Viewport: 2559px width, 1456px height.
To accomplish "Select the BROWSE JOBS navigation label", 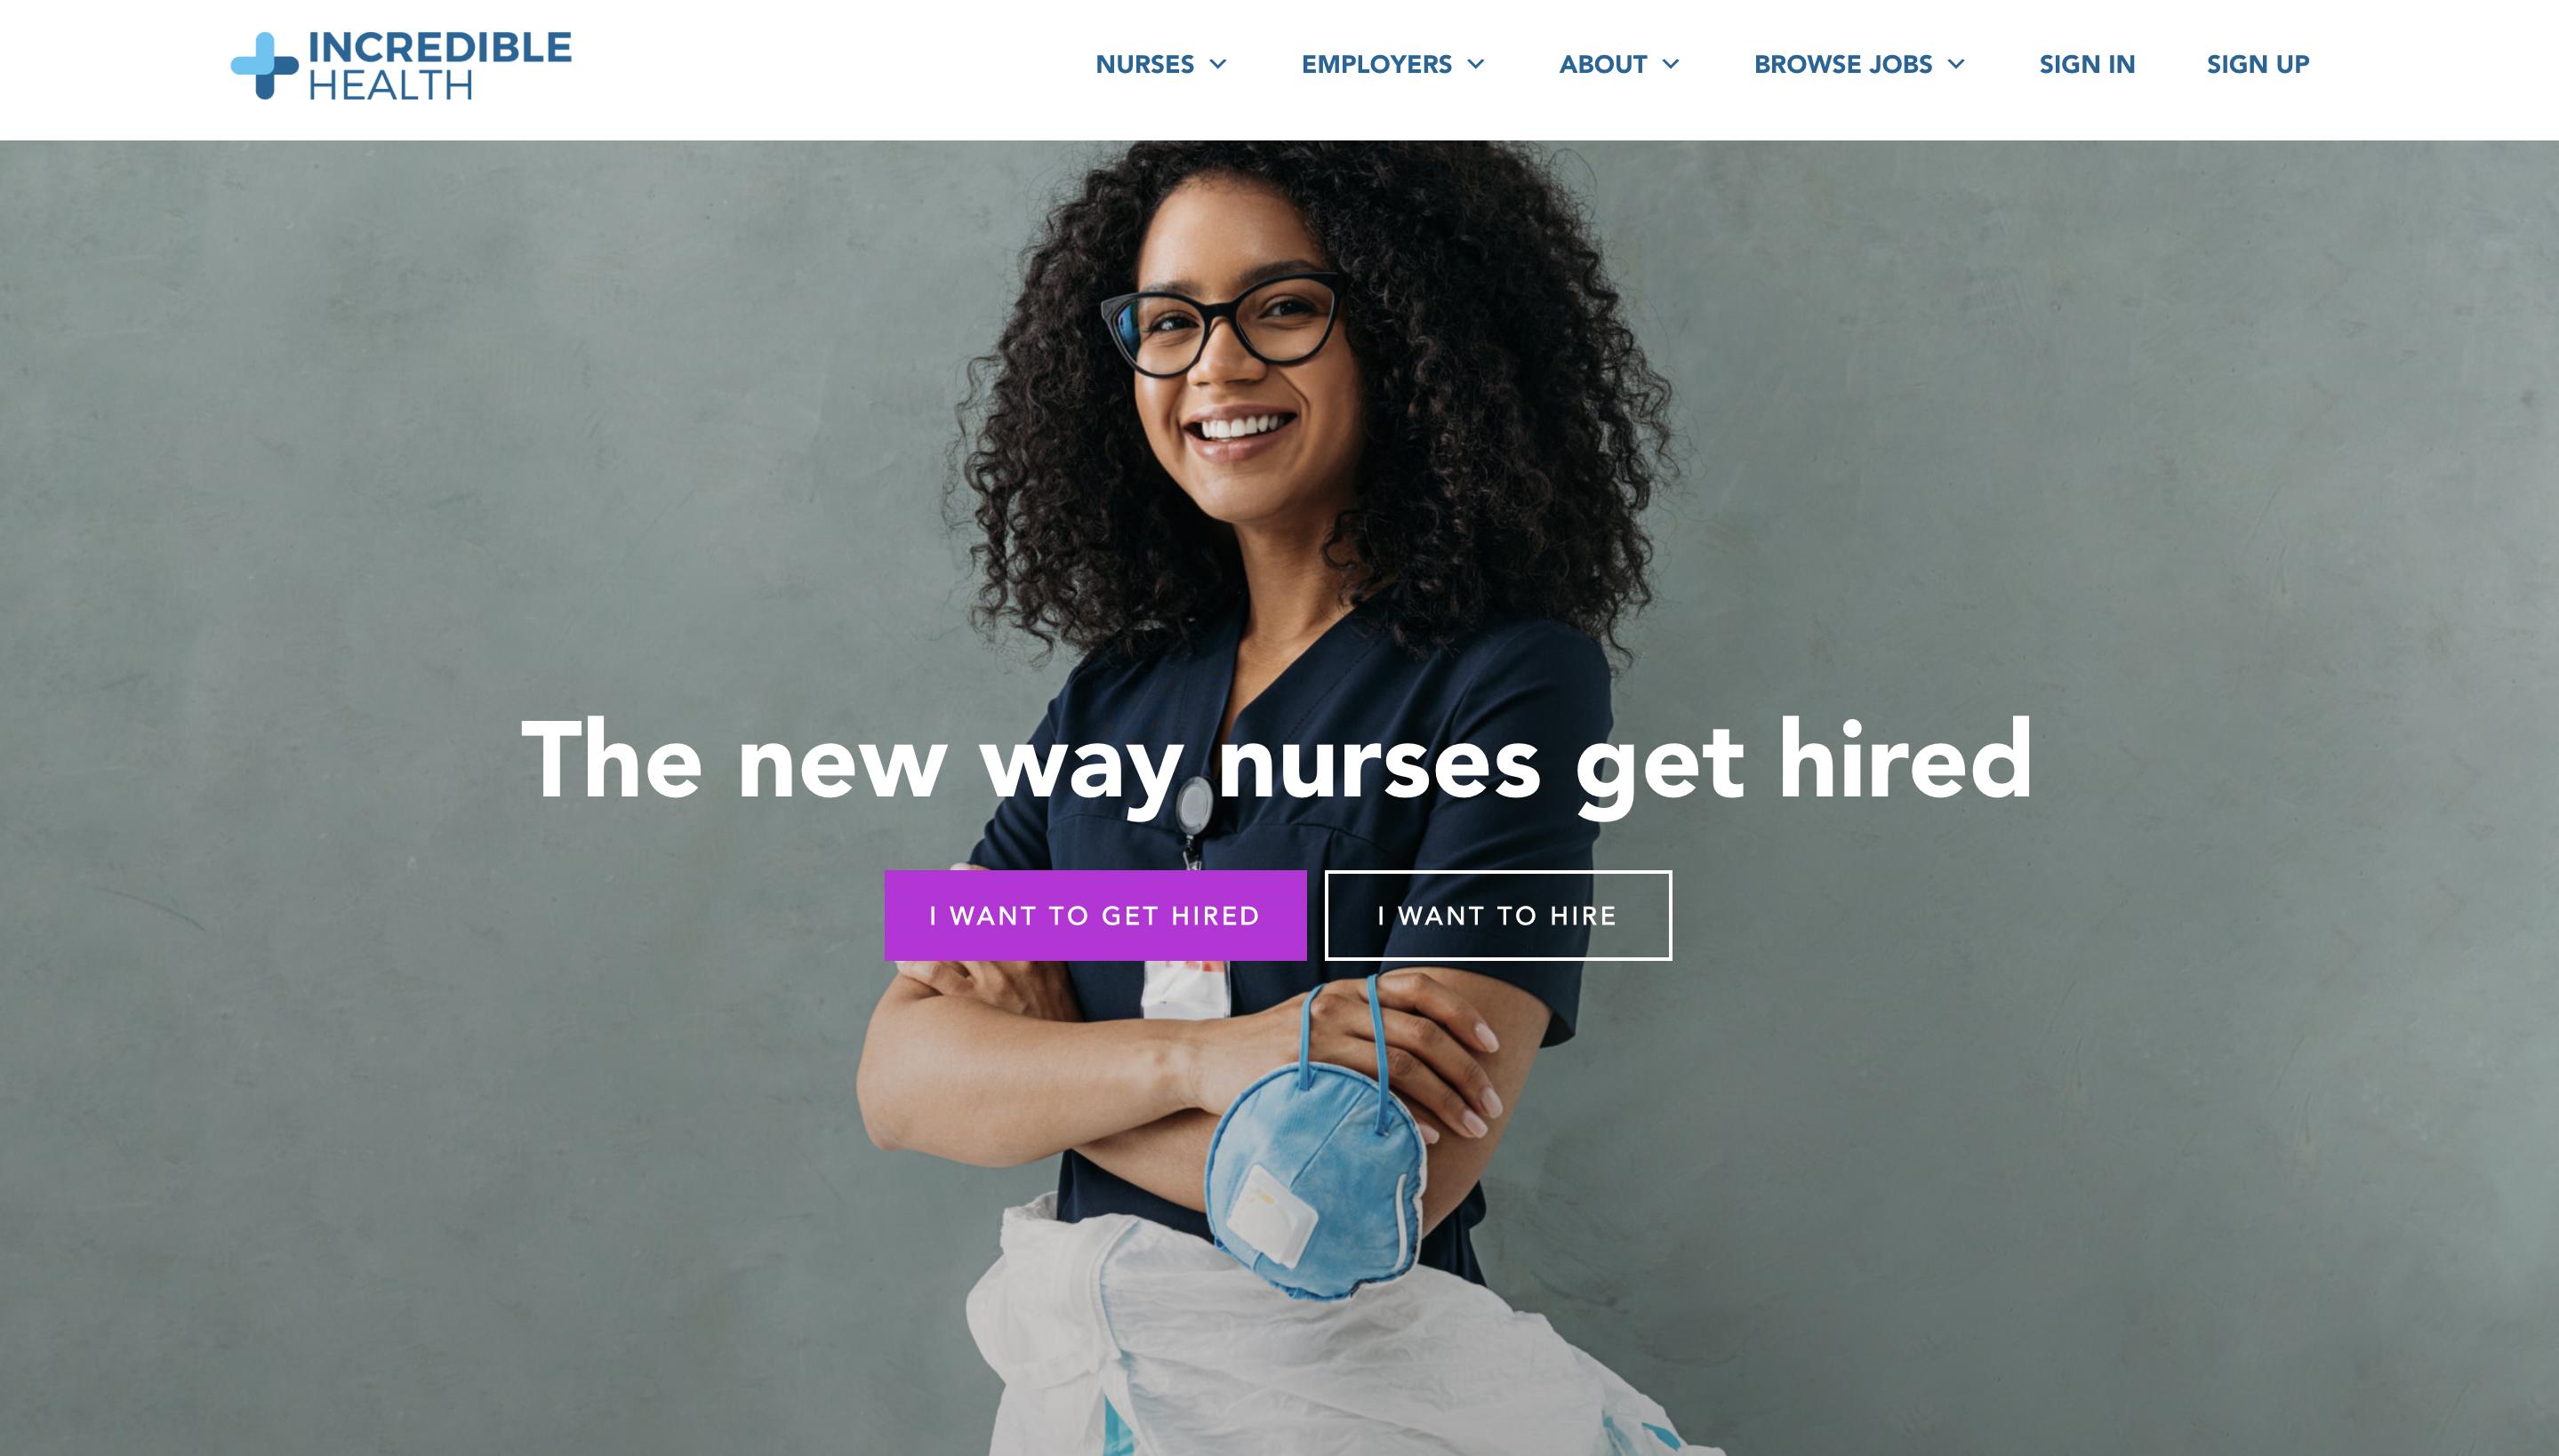I will [1842, 65].
